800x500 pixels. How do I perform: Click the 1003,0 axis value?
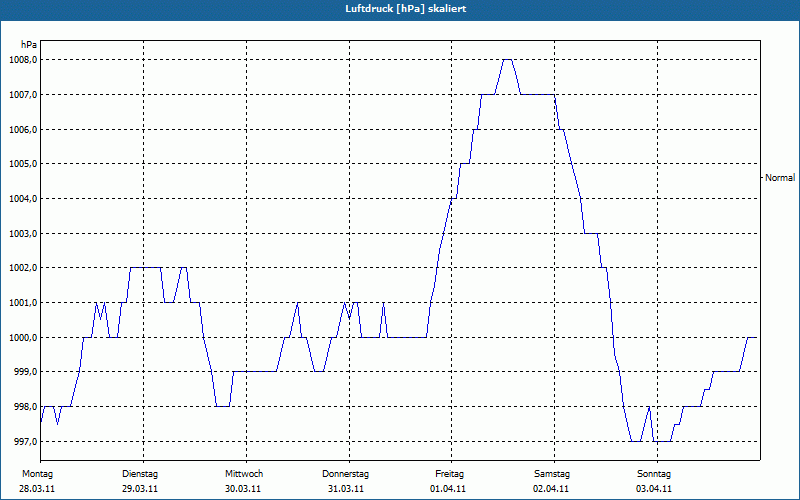click(23, 233)
